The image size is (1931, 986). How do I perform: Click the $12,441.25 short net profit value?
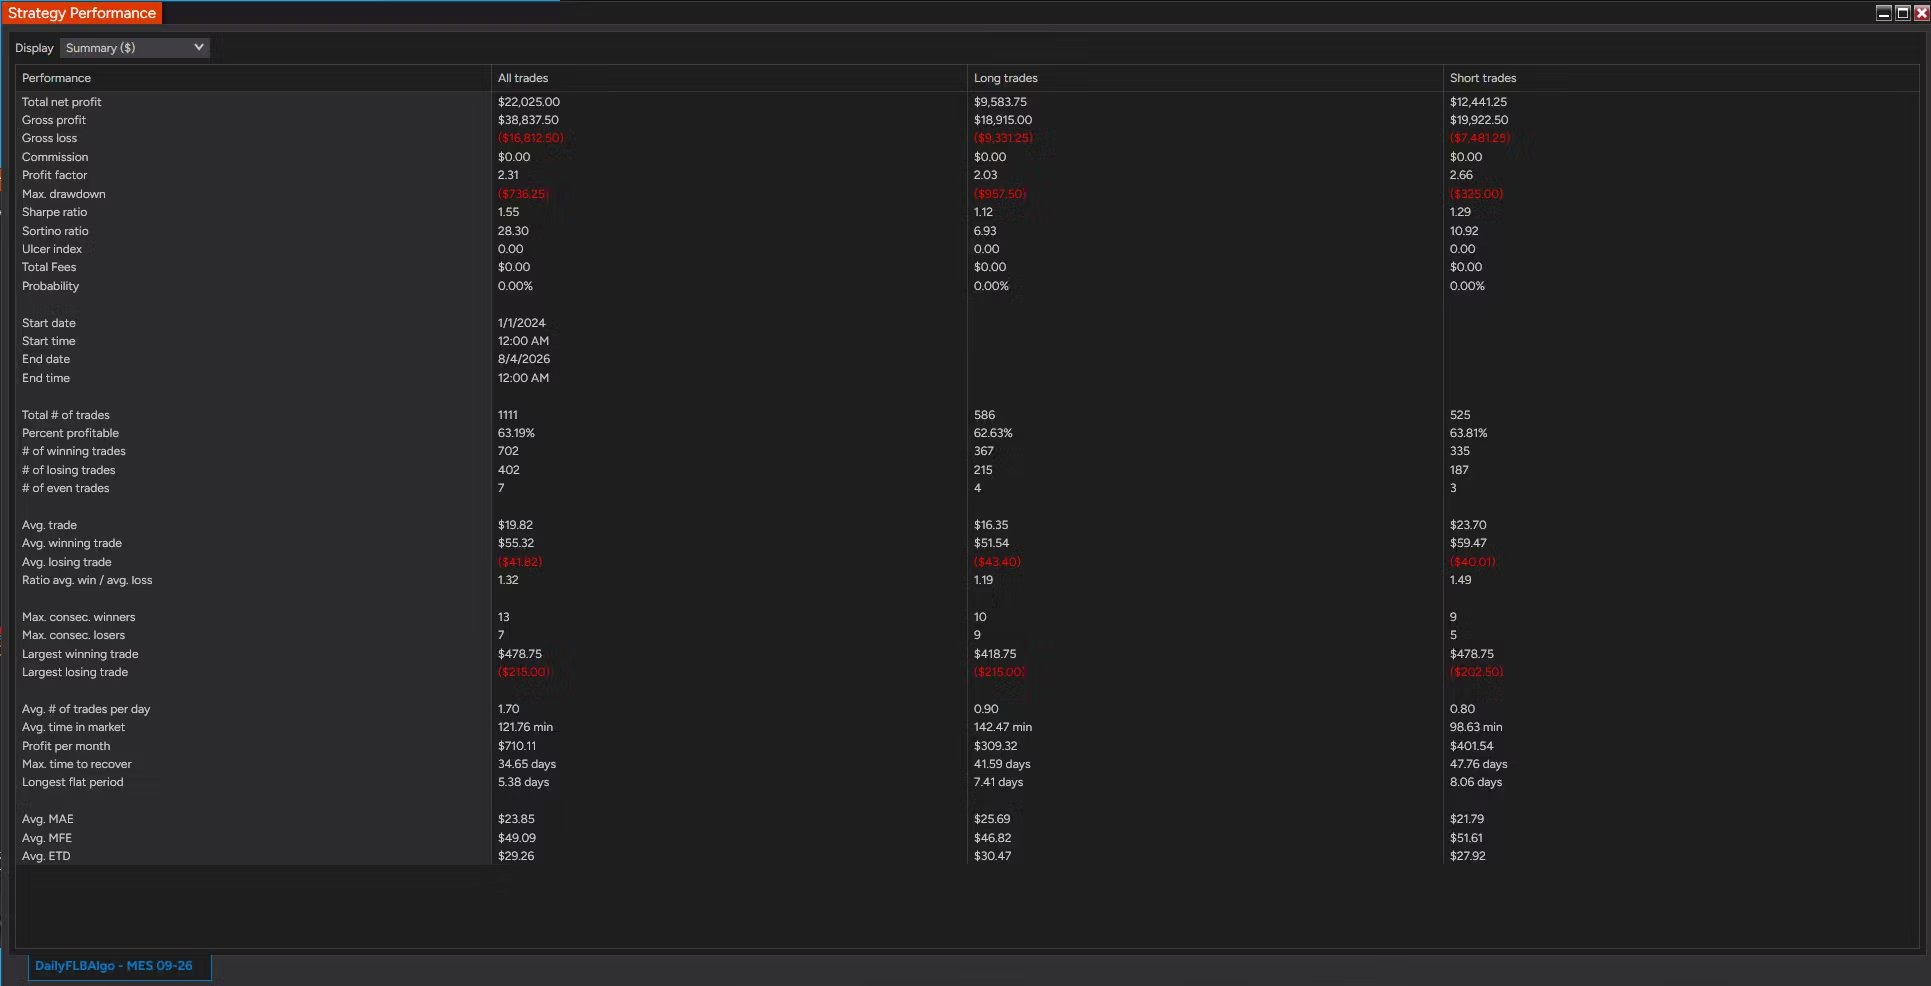click(1478, 102)
